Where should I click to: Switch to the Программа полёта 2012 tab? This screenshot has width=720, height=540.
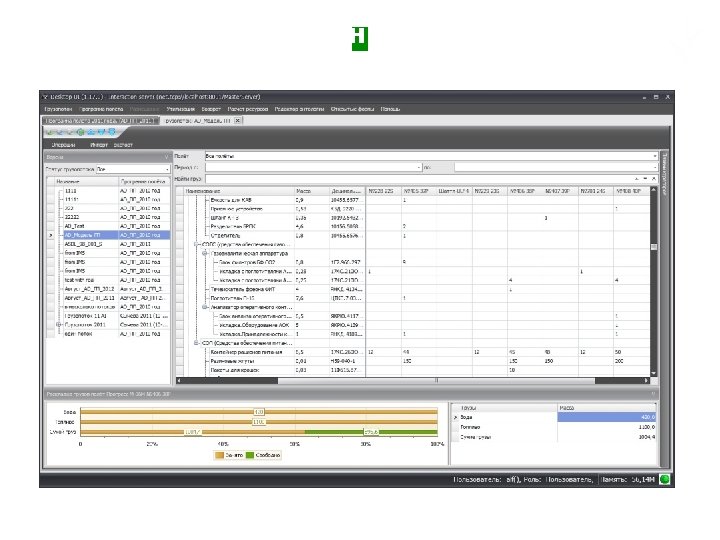pos(101,121)
